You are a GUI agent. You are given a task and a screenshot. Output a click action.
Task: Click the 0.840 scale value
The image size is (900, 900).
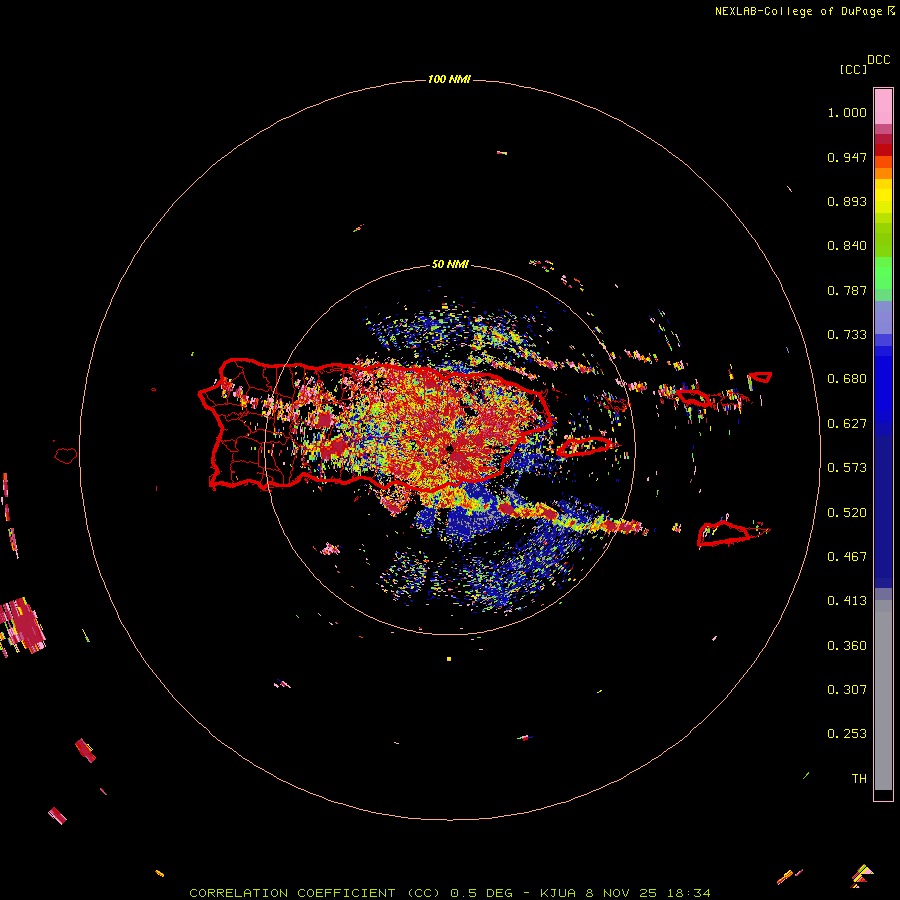pyautogui.click(x=847, y=246)
